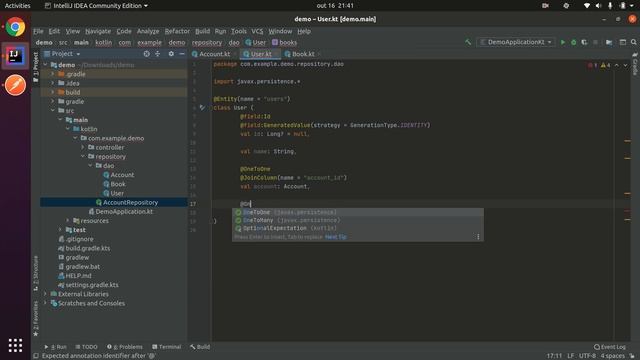
Task: Go to next highlighted error using the down arrow
Action: 625,65
